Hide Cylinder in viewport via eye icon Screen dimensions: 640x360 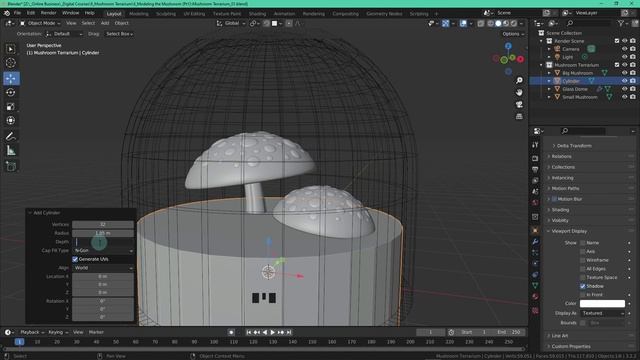pyautogui.click(x=624, y=81)
